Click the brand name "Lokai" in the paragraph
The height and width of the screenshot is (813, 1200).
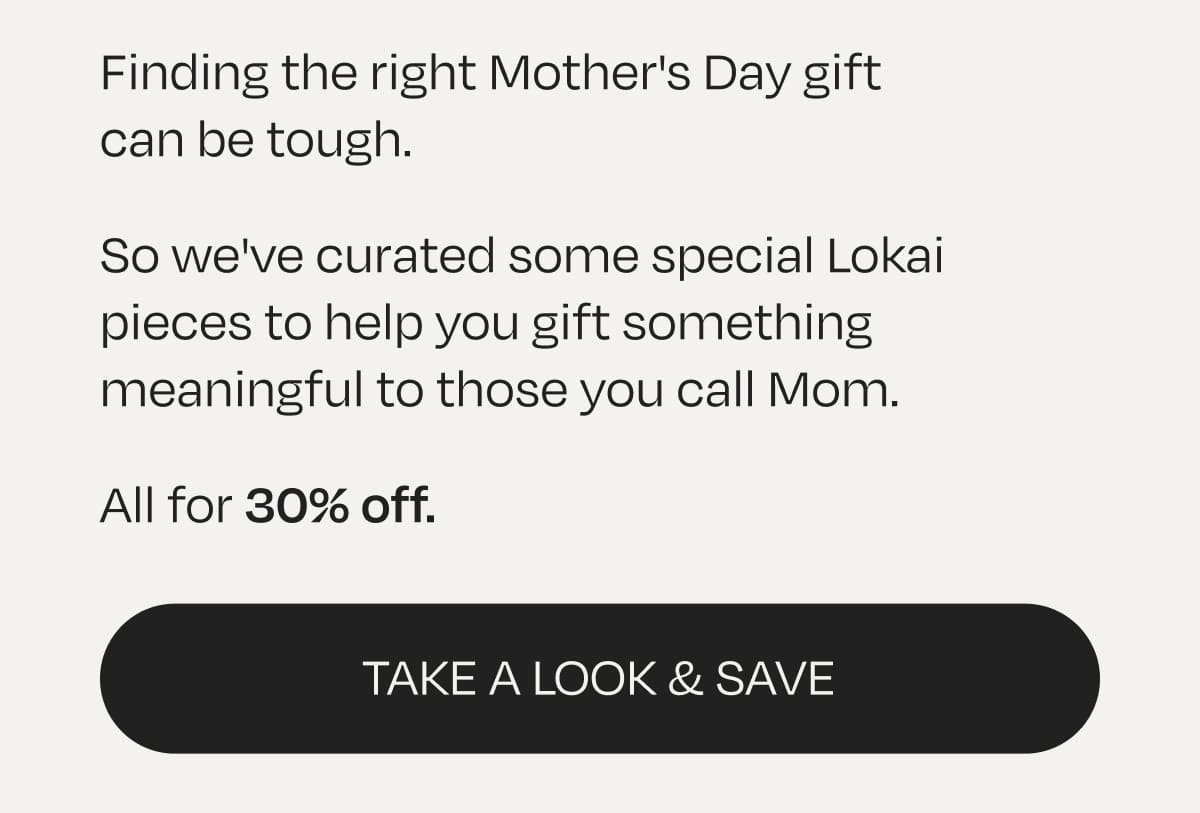click(x=885, y=257)
